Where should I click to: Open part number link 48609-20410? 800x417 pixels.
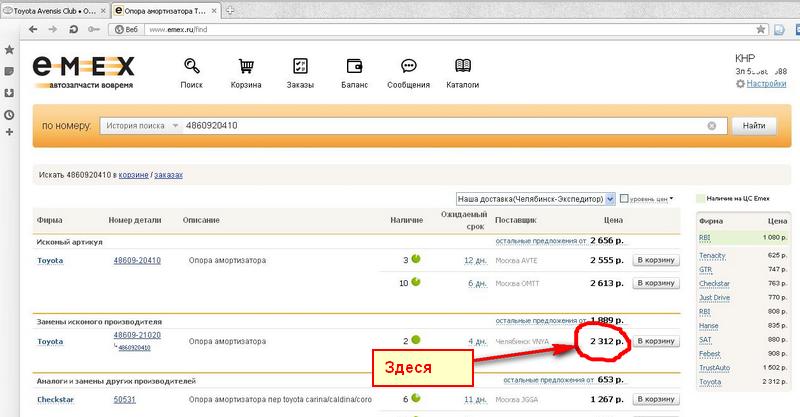pos(138,260)
